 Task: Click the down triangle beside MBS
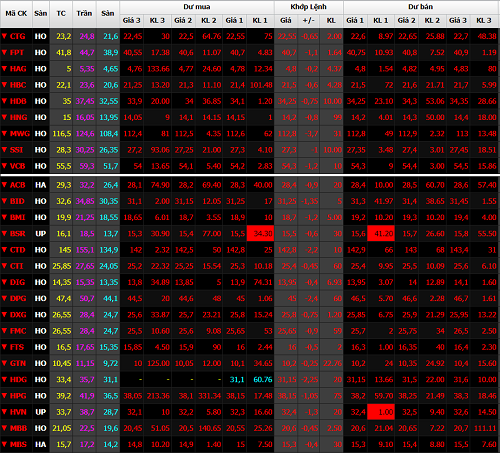point(4,444)
